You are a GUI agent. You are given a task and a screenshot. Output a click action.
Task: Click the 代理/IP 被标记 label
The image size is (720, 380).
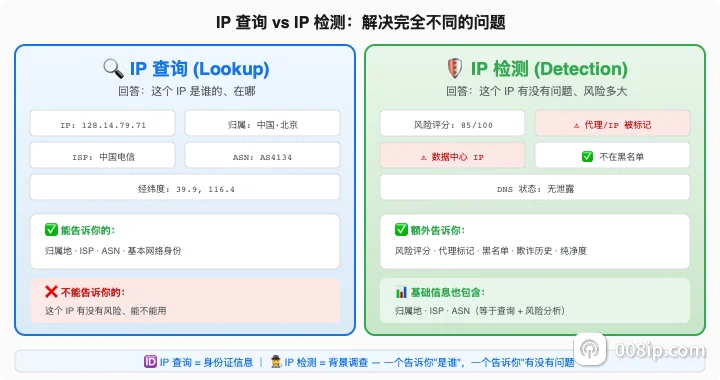618,125
